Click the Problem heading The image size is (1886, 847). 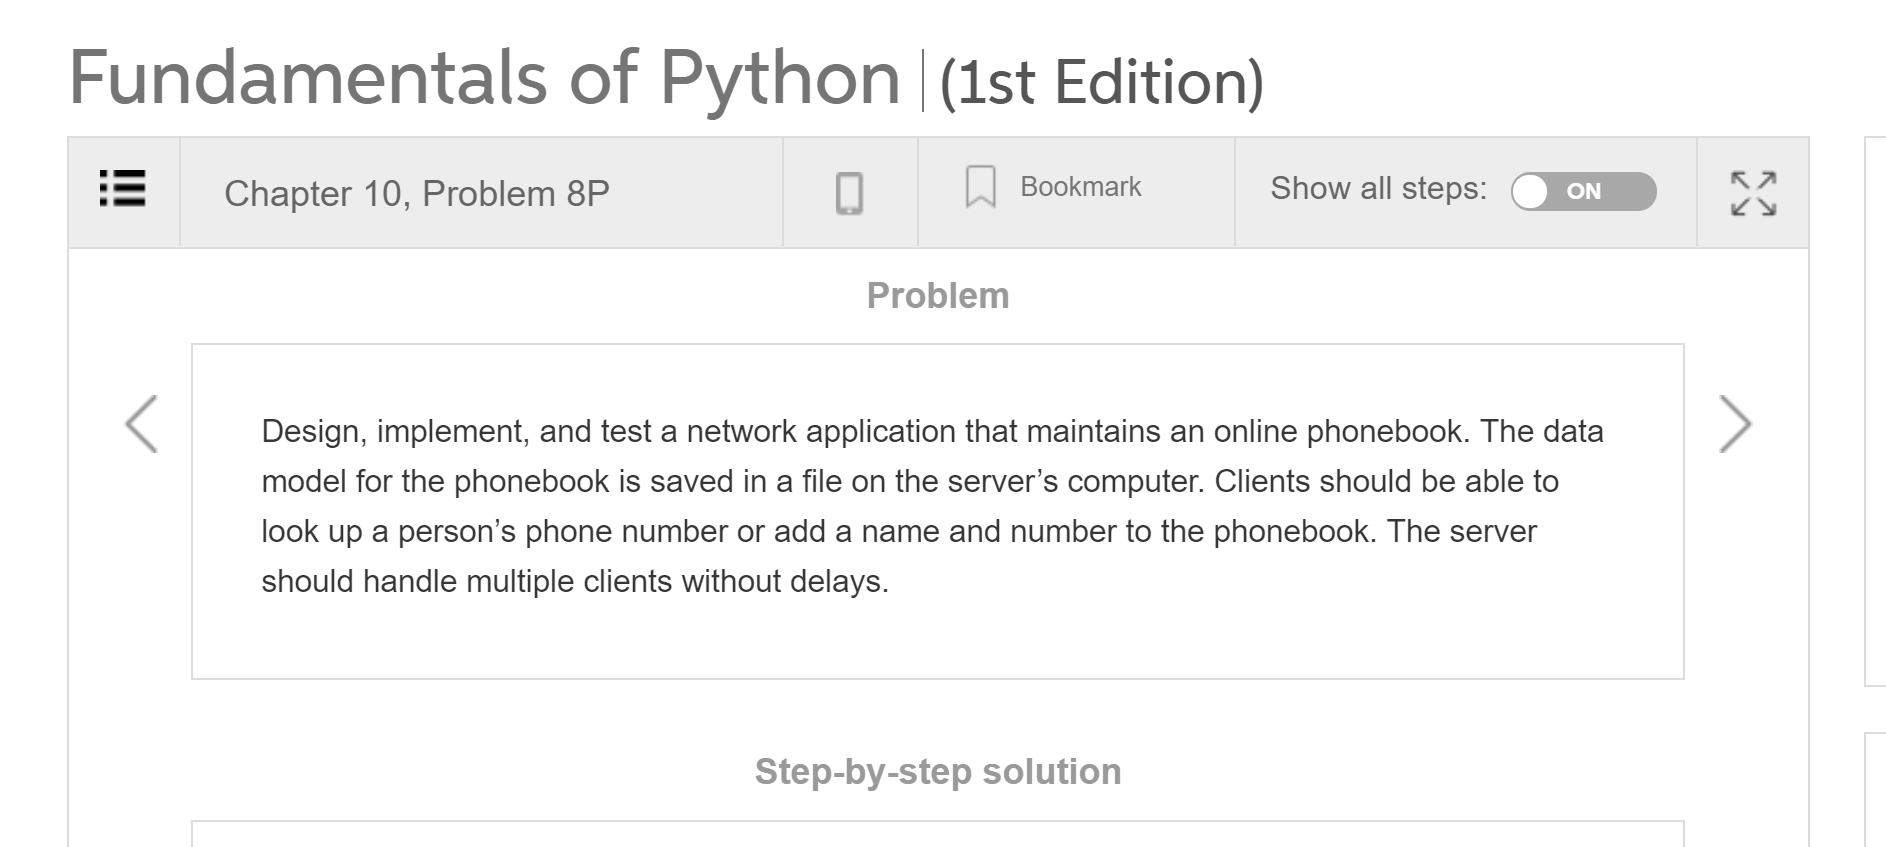938,296
